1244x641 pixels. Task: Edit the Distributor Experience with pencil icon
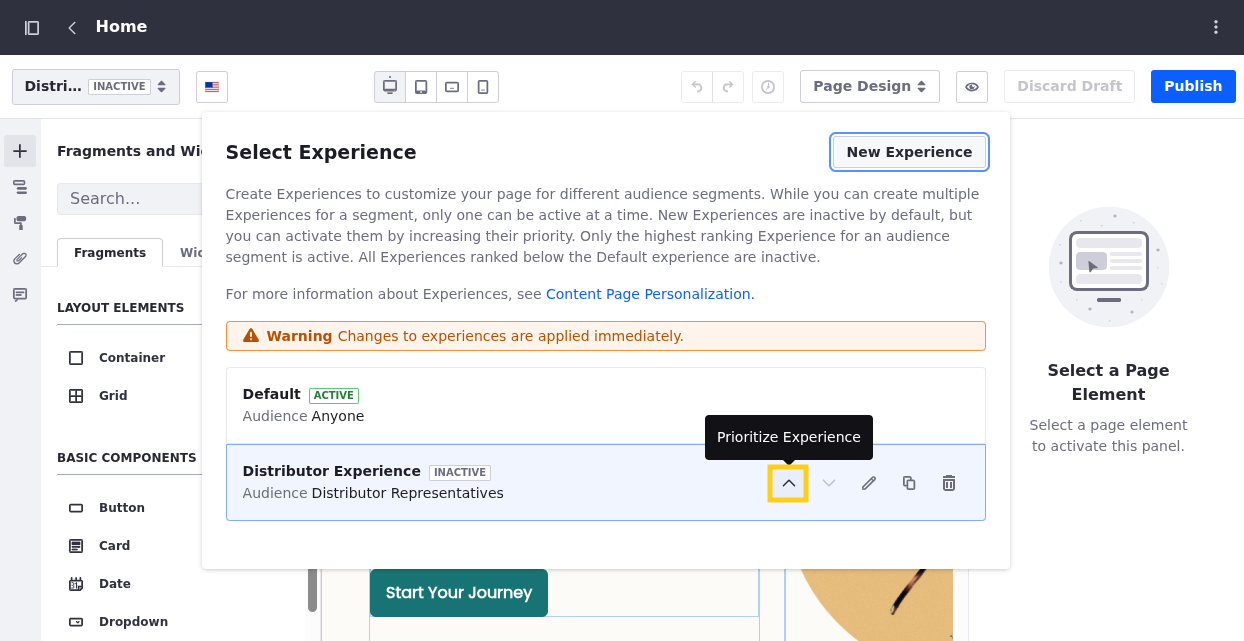(x=869, y=483)
